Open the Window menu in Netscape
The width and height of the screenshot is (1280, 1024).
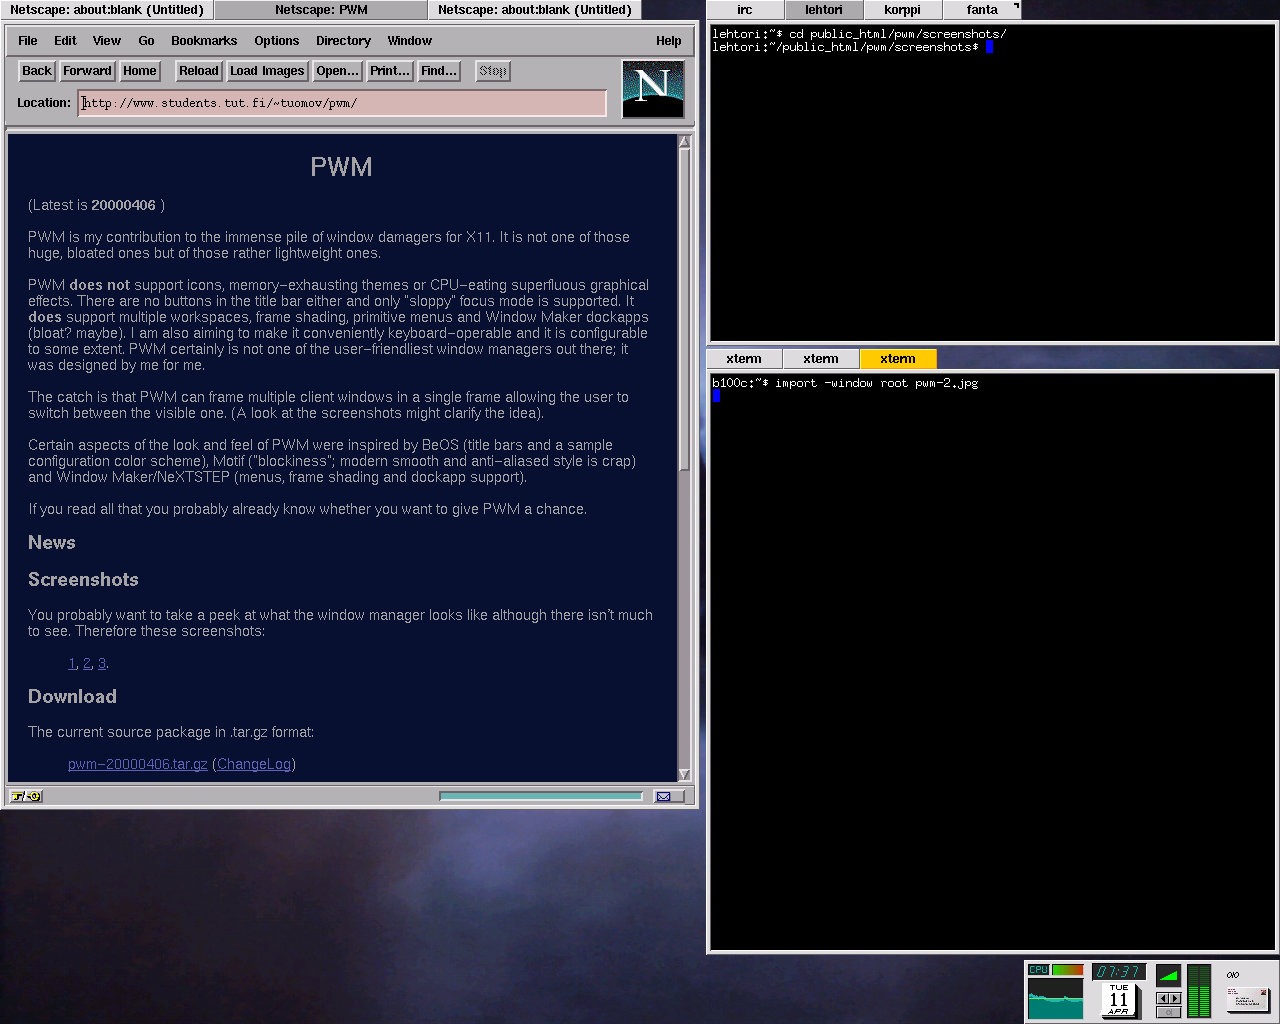pos(410,41)
